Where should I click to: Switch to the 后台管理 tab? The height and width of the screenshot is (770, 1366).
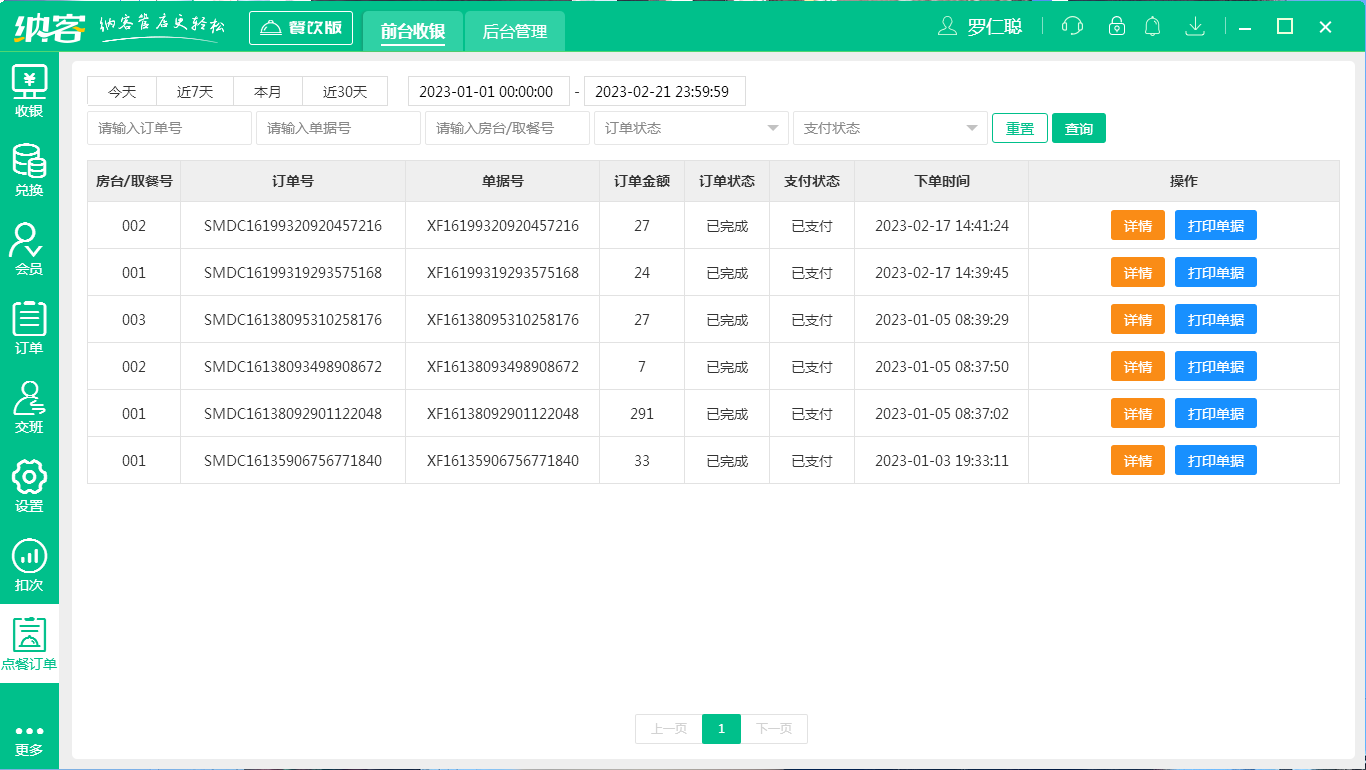(513, 32)
